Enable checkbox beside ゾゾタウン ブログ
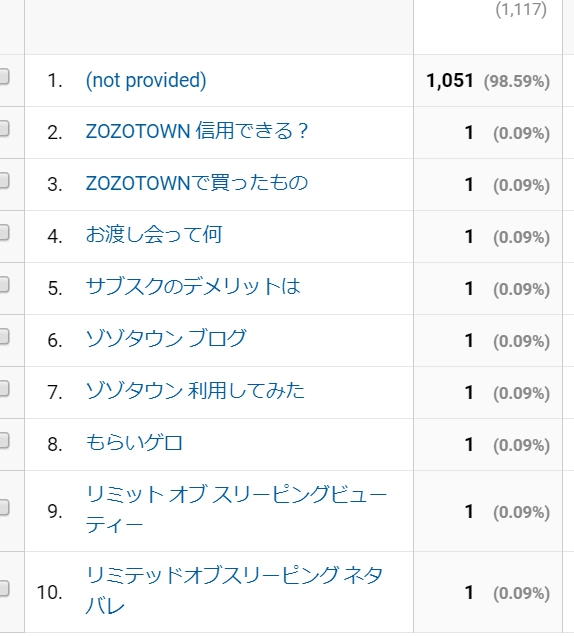The height and width of the screenshot is (636, 574). (x=3, y=337)
